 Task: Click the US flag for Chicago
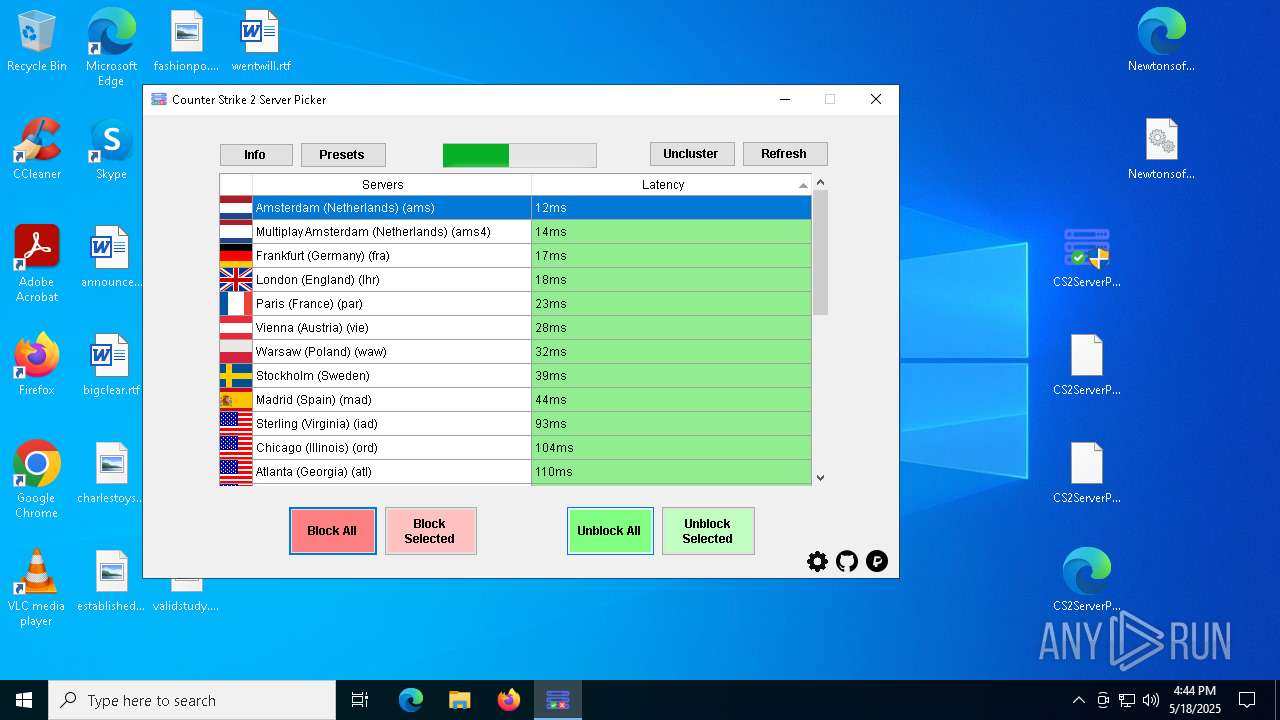tap(236, 448)
